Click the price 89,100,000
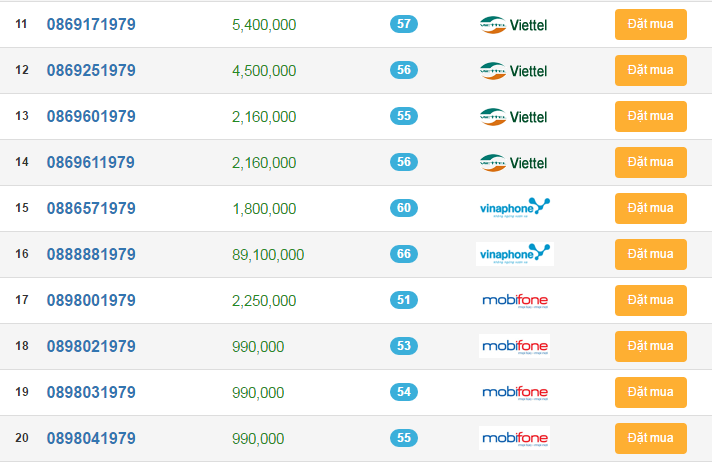The height and width of the screenshot is (464, 713). [x=267, y=254]
